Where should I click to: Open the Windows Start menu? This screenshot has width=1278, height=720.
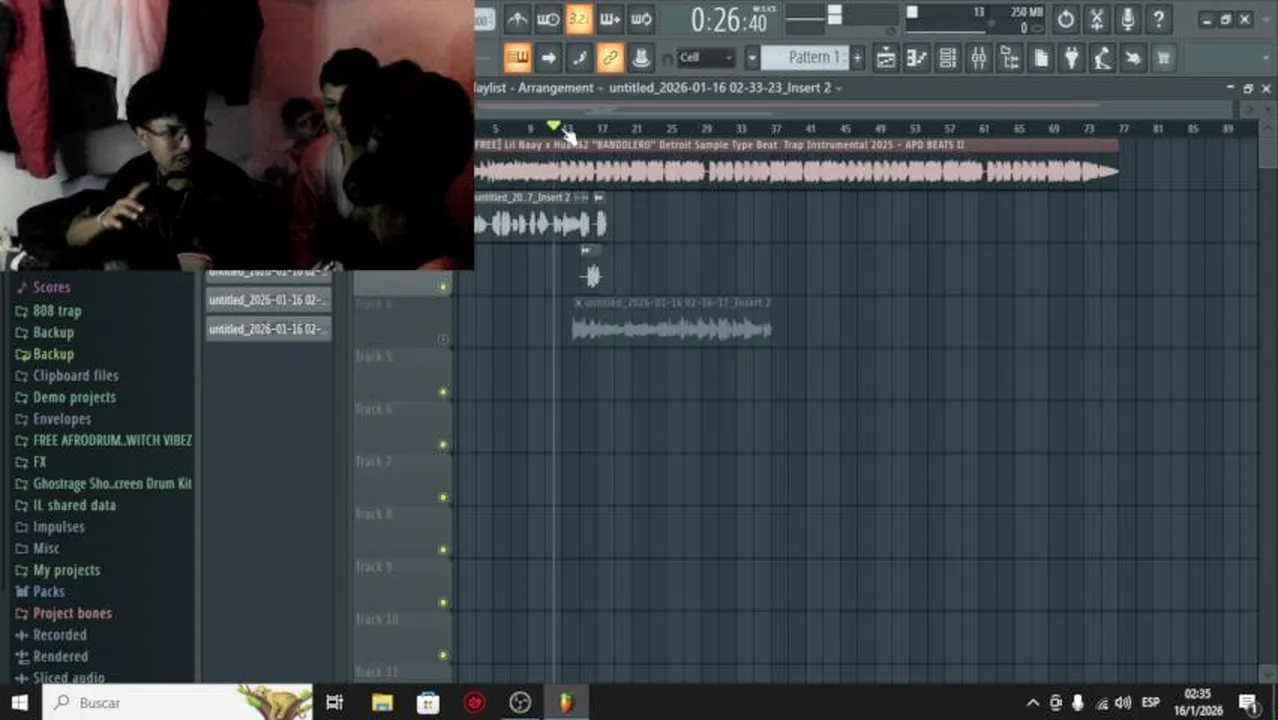point(20,703)
